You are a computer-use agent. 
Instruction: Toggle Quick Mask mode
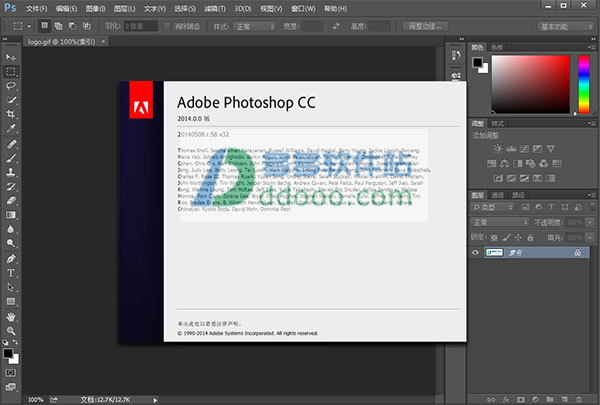pyautogui.click(x=11, y=372)
